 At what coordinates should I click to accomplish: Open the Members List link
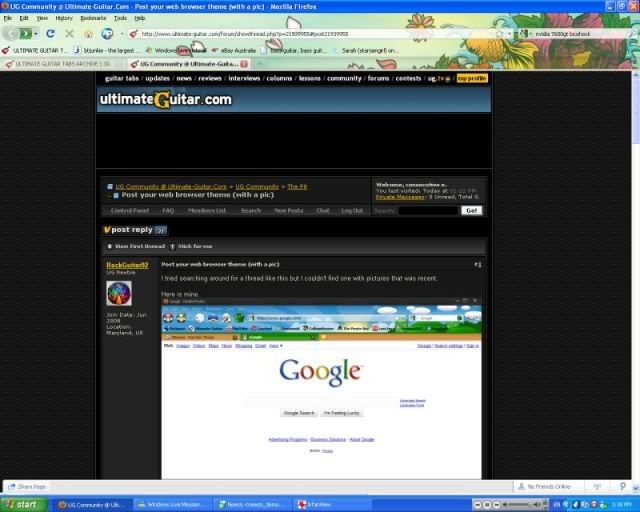[207, 211]
